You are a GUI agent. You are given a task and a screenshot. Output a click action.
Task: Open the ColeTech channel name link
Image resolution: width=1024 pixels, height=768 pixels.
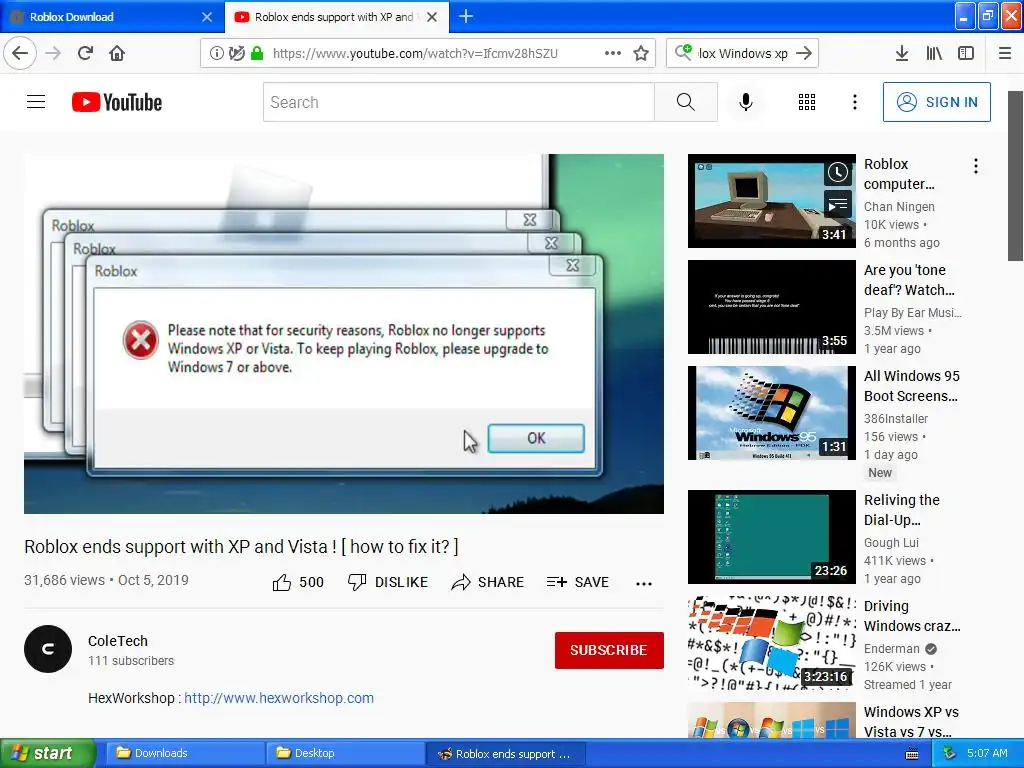(x=118, y=641)
